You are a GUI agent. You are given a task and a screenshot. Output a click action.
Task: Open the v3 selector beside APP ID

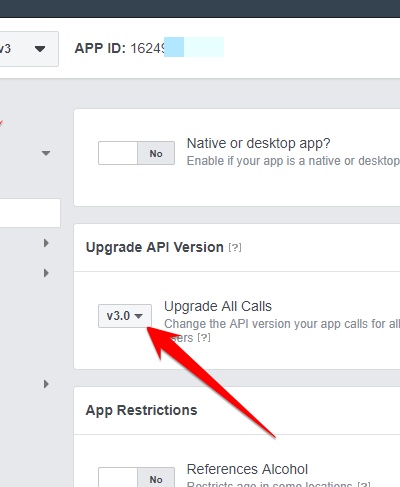click(x=28, y=49)
